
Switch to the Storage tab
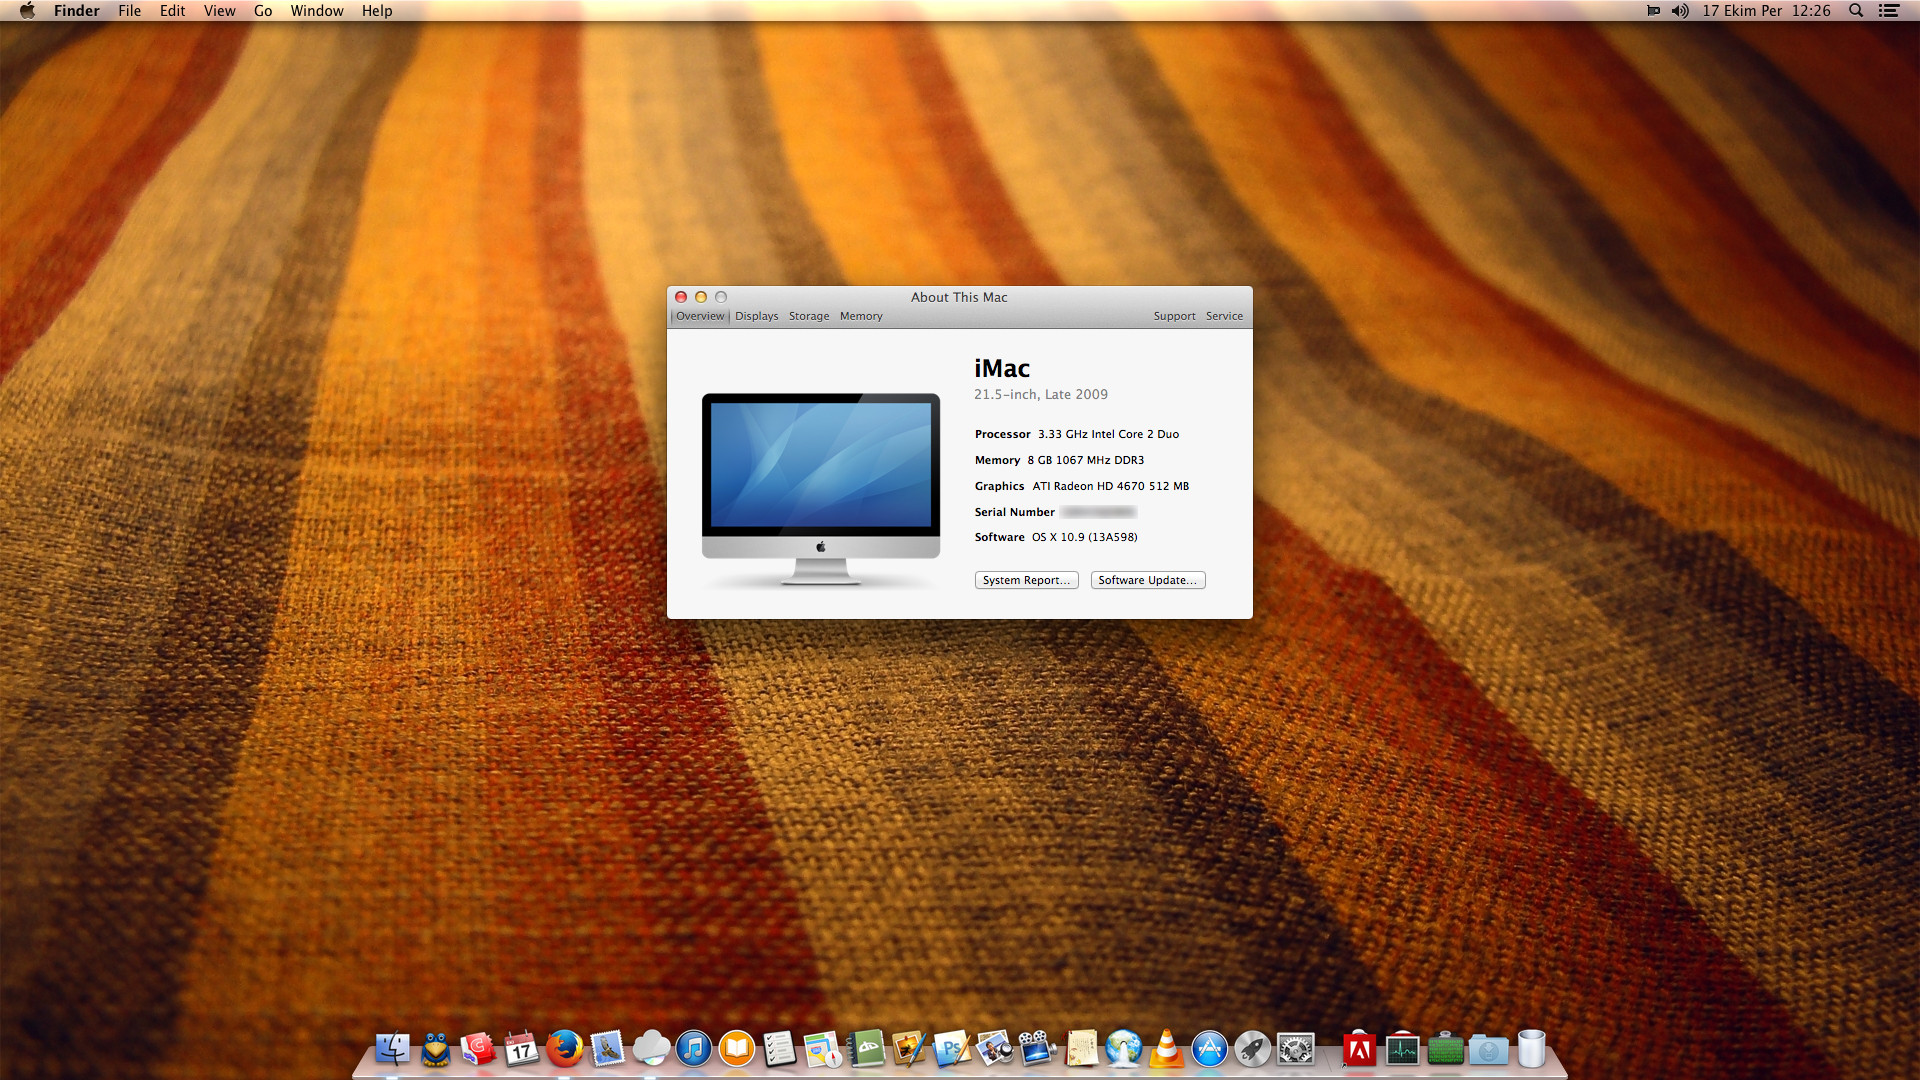(809, 316)
